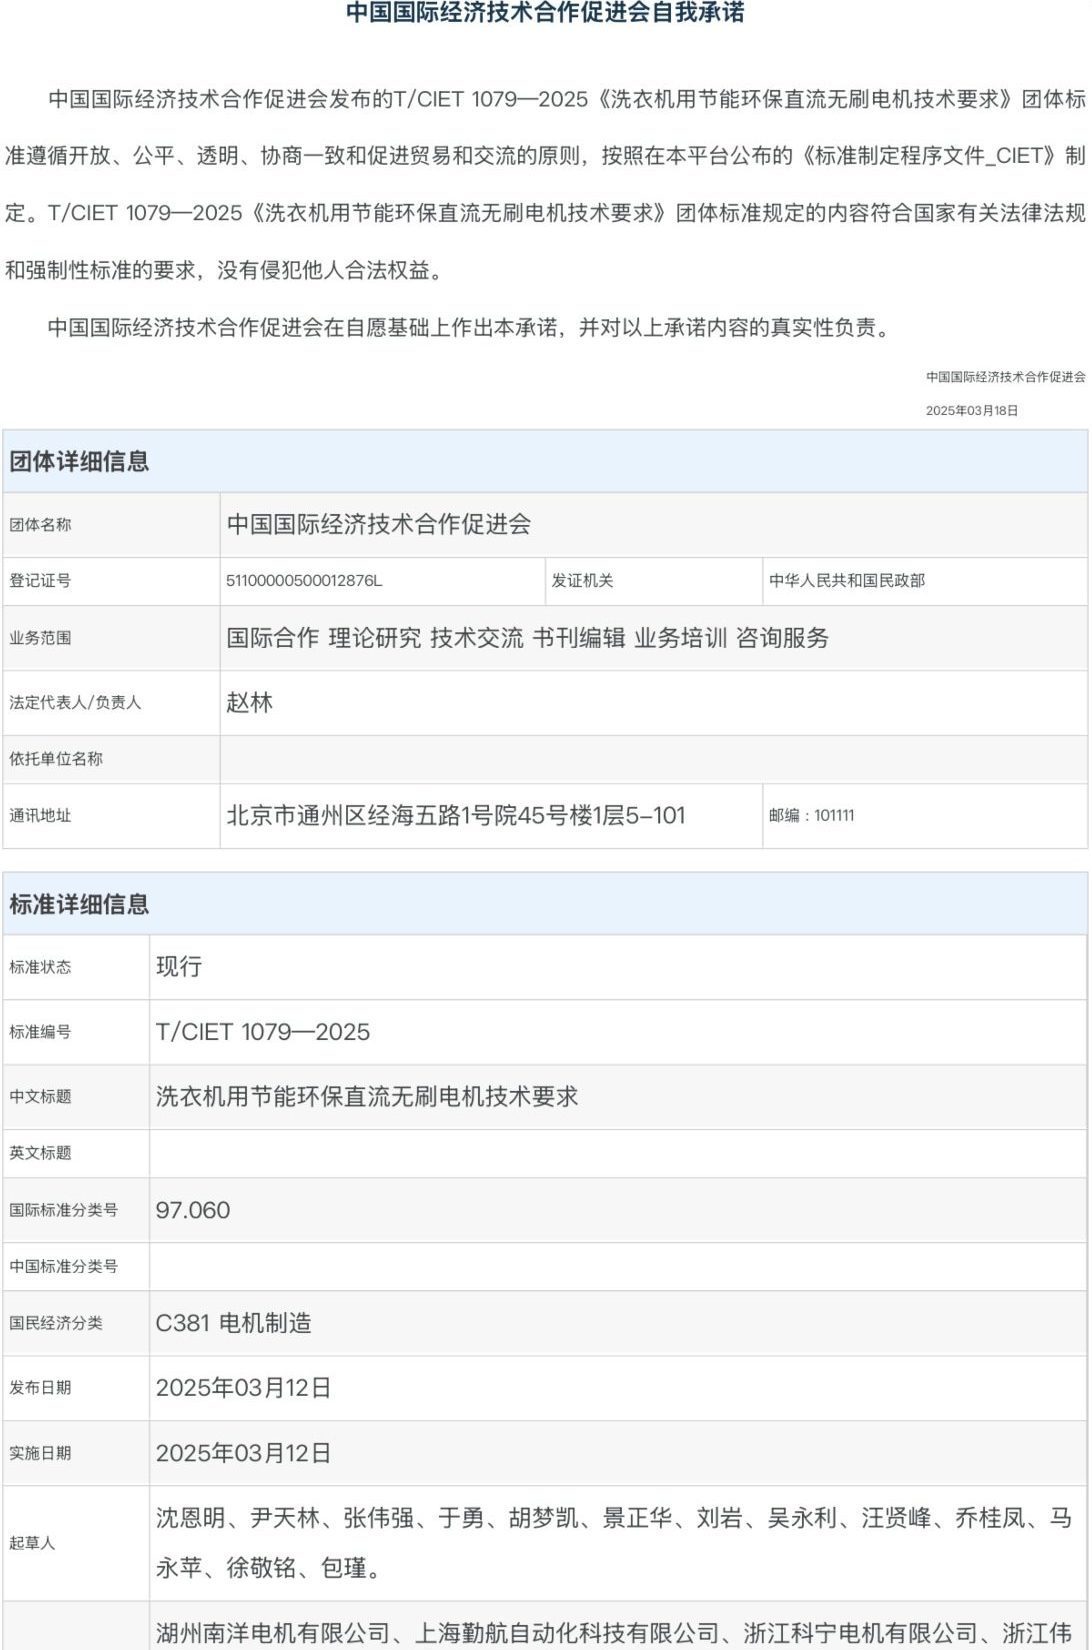
Task: Click registration number 51100000500012876L
Action: coord(304,581)
